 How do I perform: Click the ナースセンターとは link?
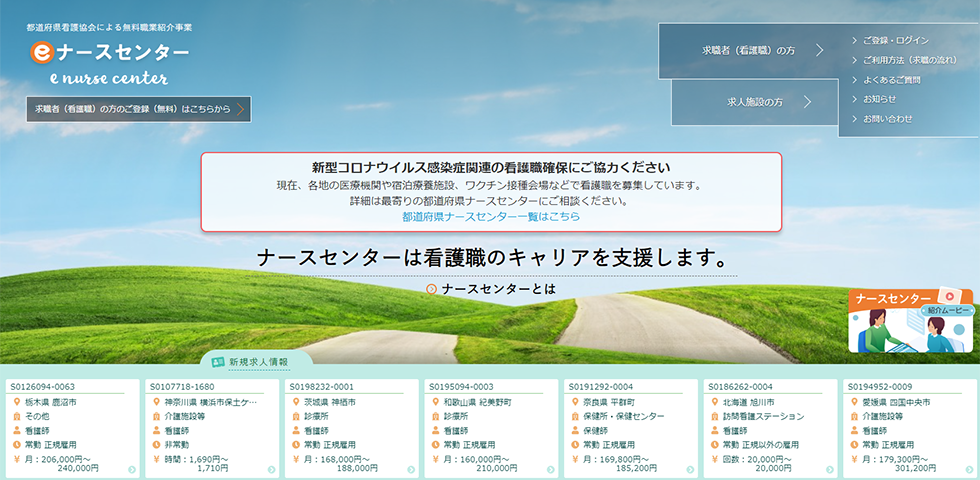498,289
